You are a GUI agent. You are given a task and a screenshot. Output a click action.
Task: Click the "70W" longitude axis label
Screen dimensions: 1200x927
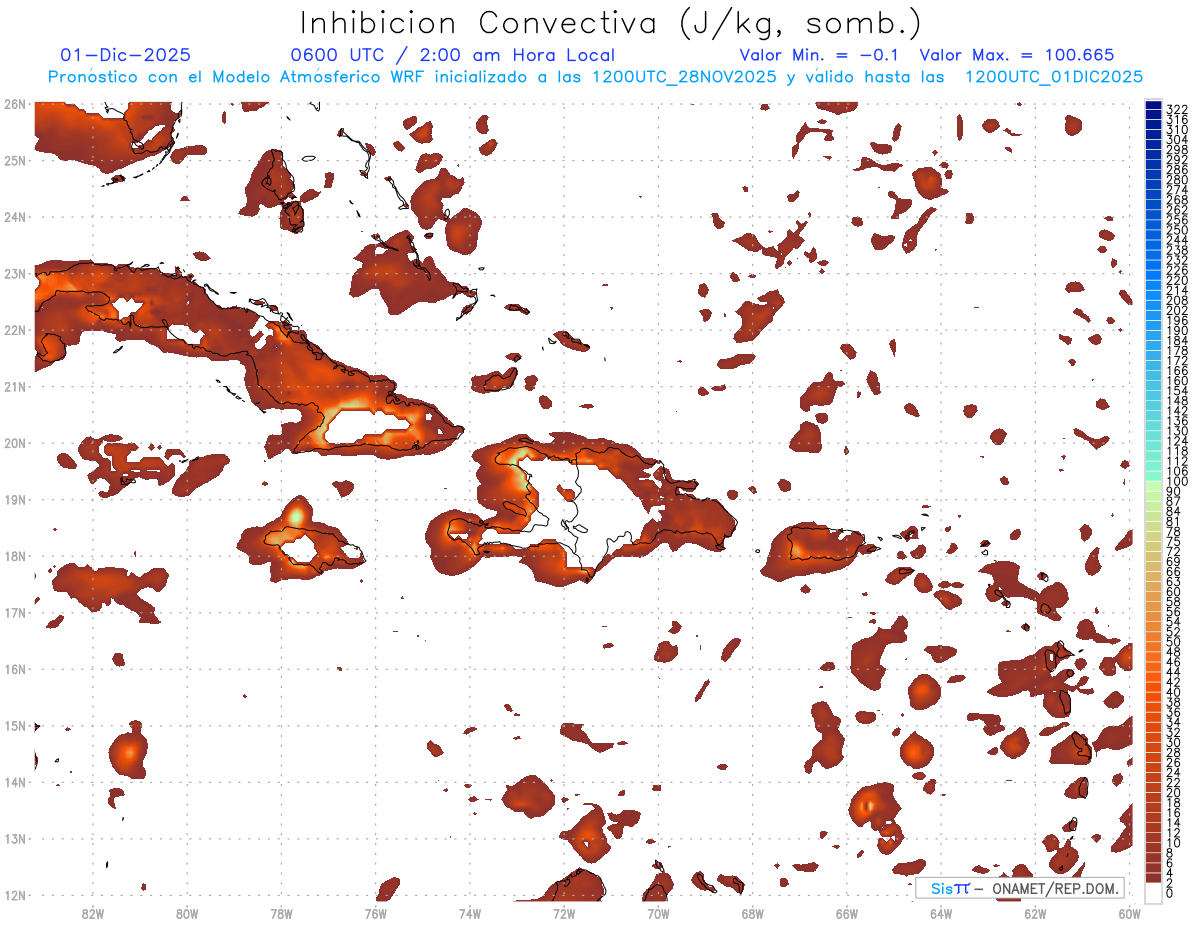pos(658,913)
